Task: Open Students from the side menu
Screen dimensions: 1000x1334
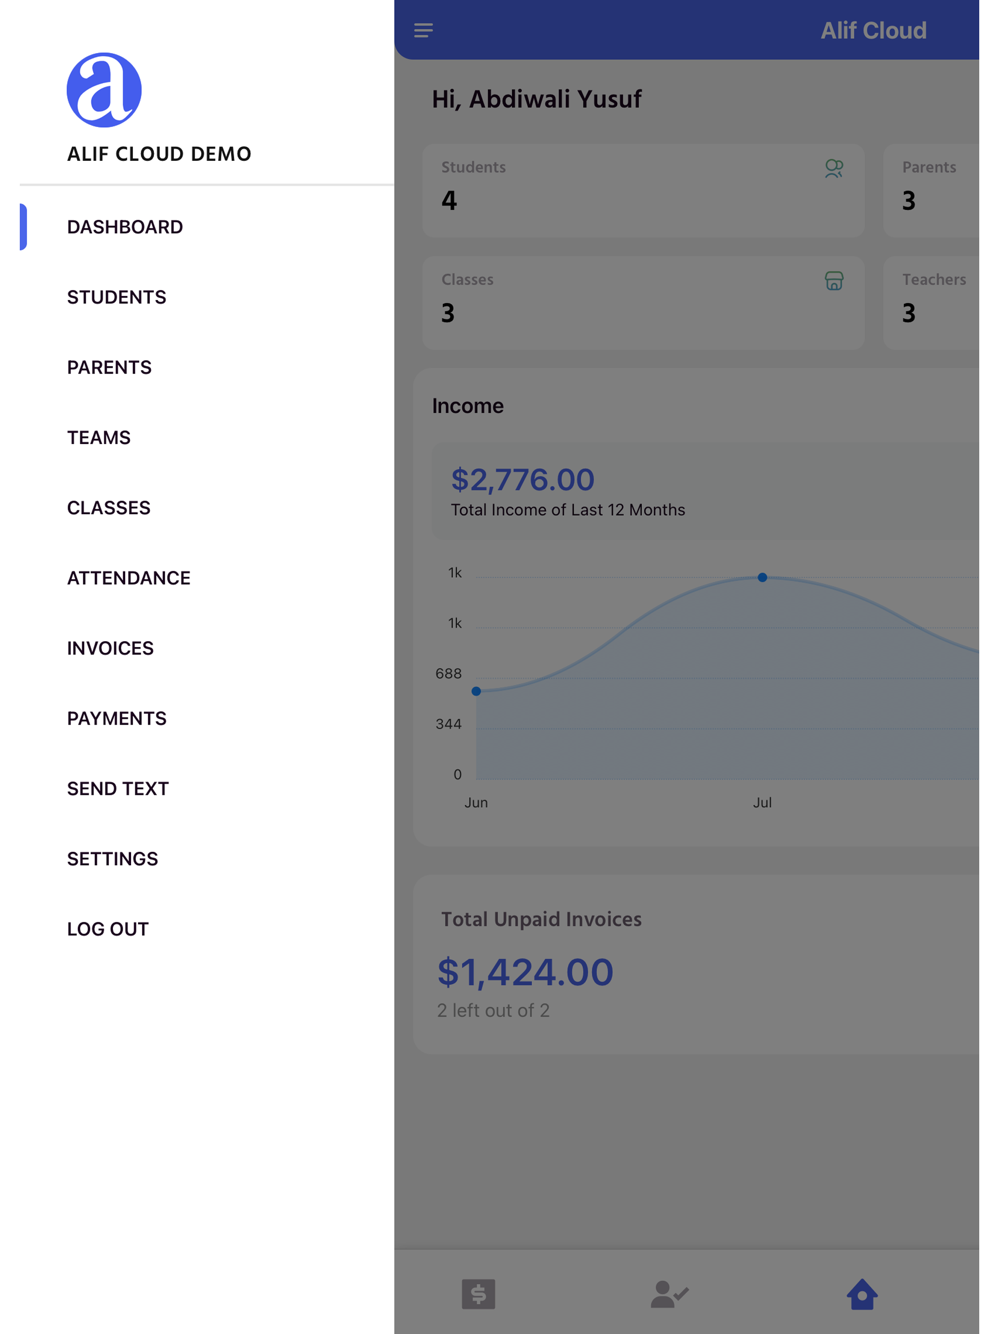Action: click(117, 297)
